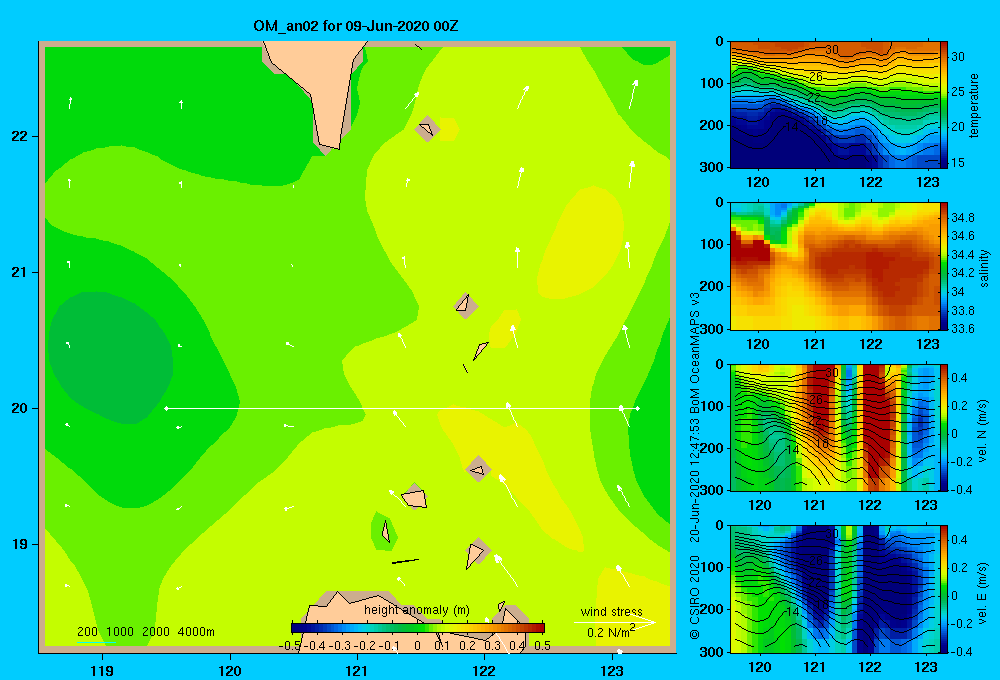Click the small island east of Taiwan's tip
1000x680 pixels.
coord(427,129)
